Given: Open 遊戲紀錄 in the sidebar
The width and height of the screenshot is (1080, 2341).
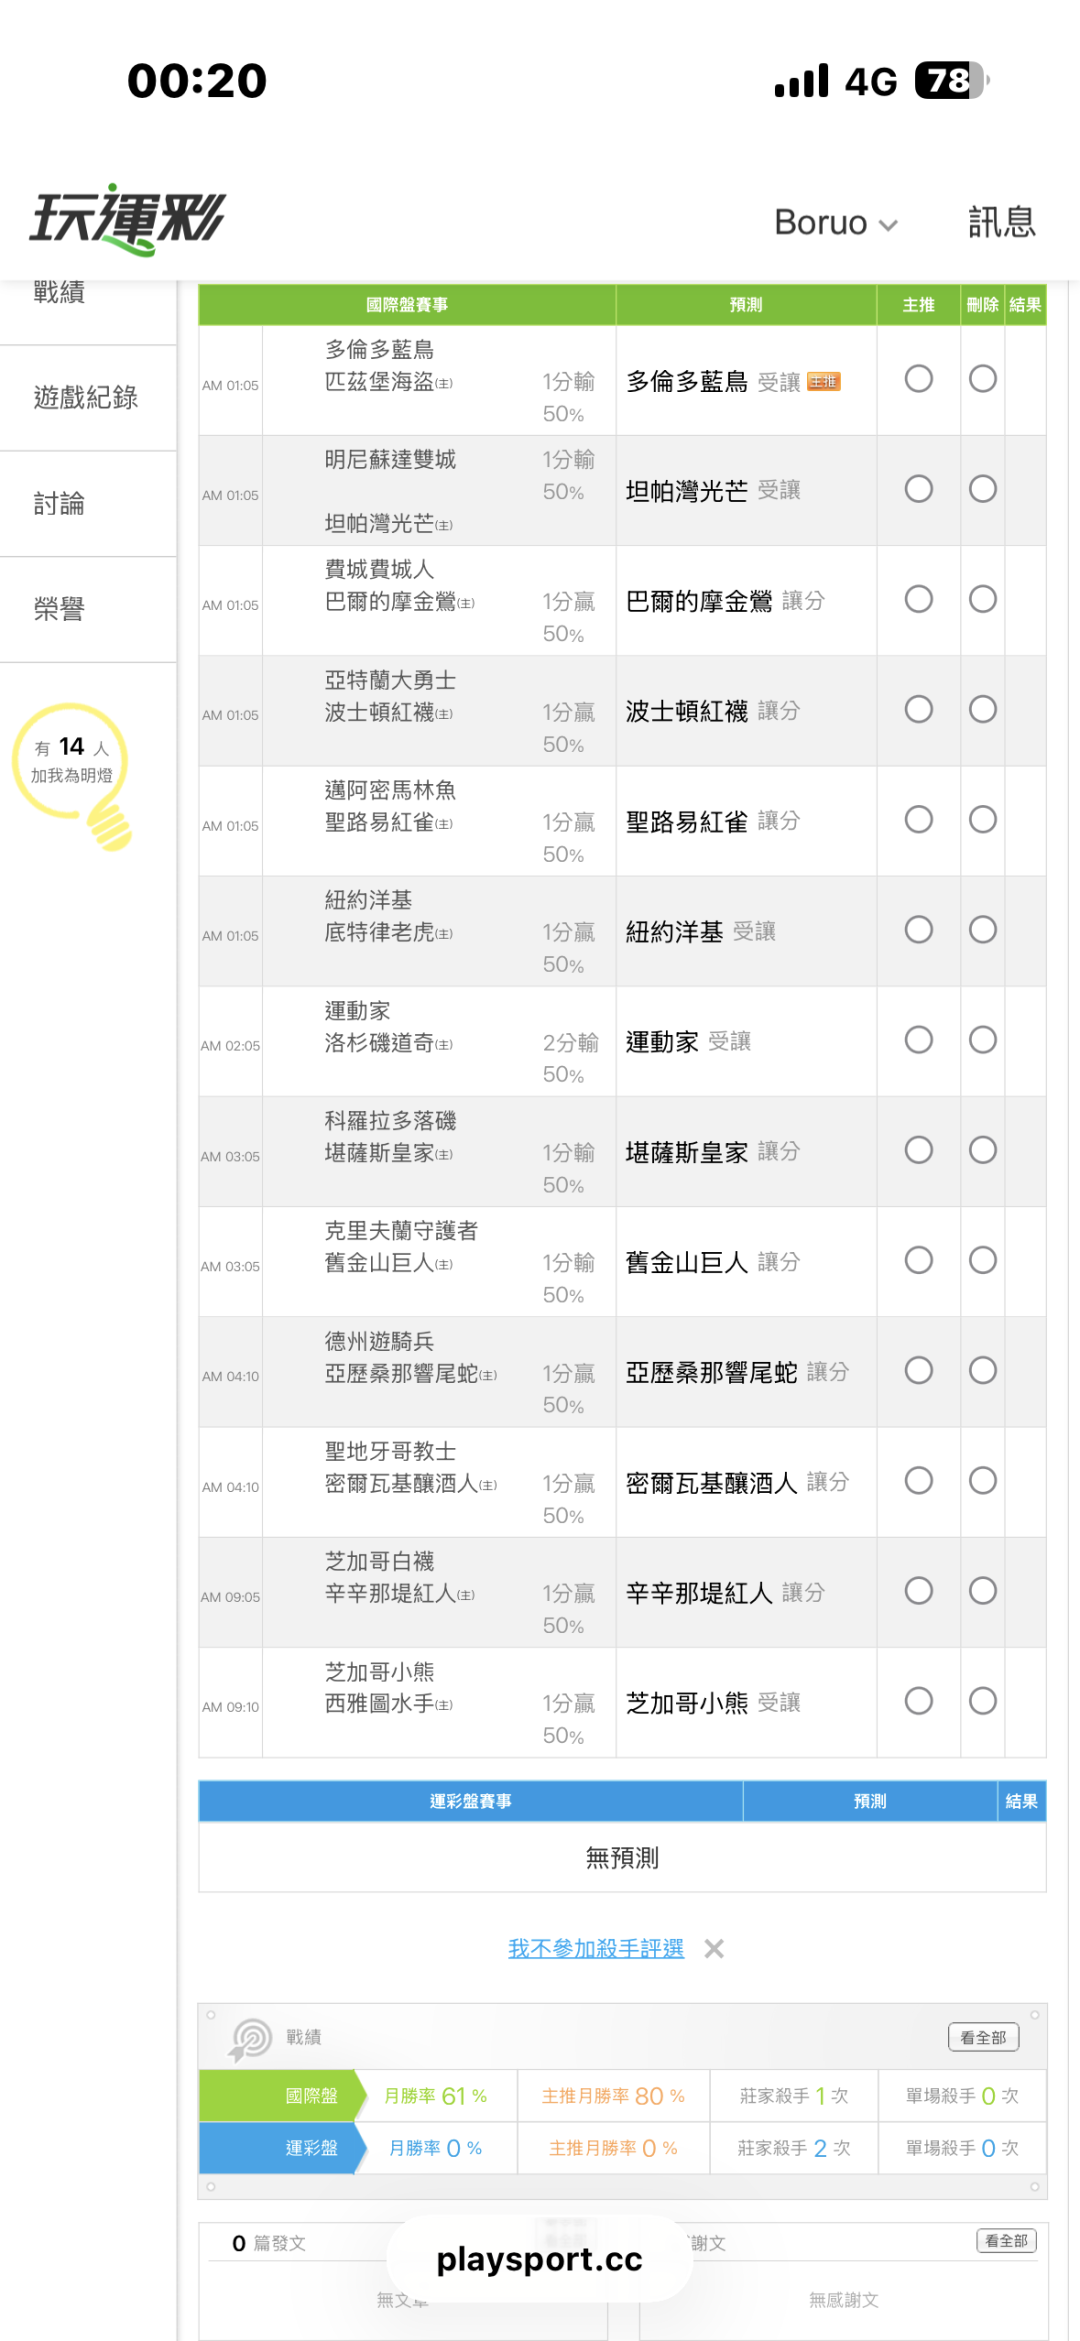Looking at the screenshot, I should pyautogui.click(x=86, y=398).
